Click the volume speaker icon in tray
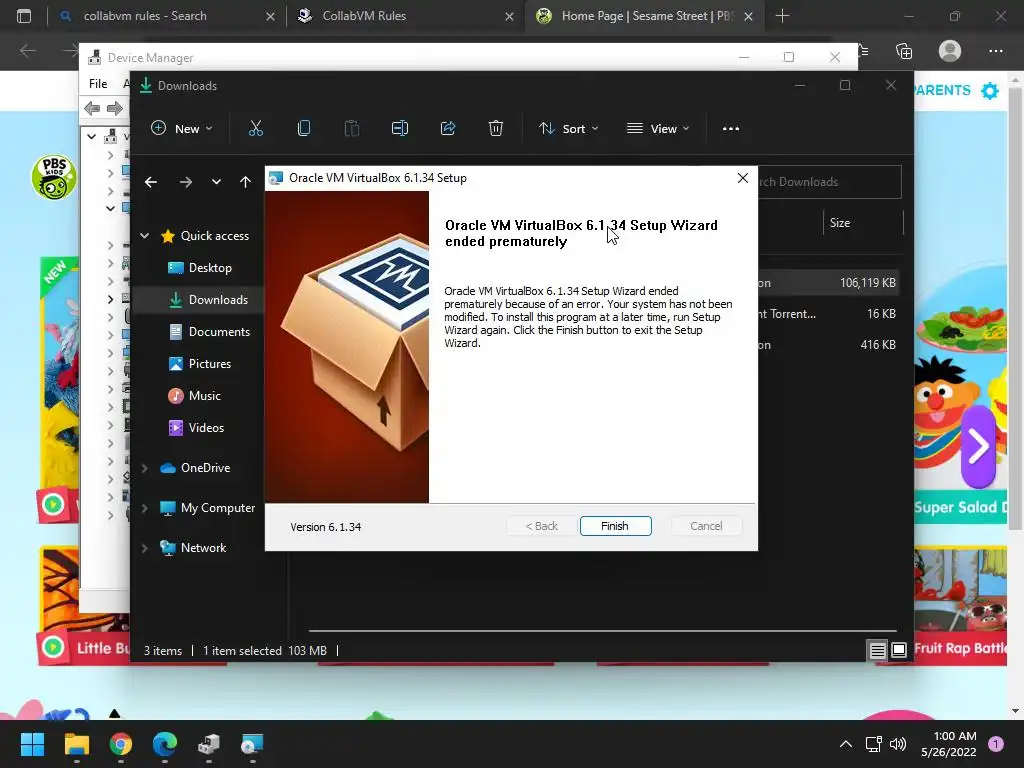Image resolution: width=1024 pixels, height=768 pixels. pyautogui.click(x=898, y=744)
